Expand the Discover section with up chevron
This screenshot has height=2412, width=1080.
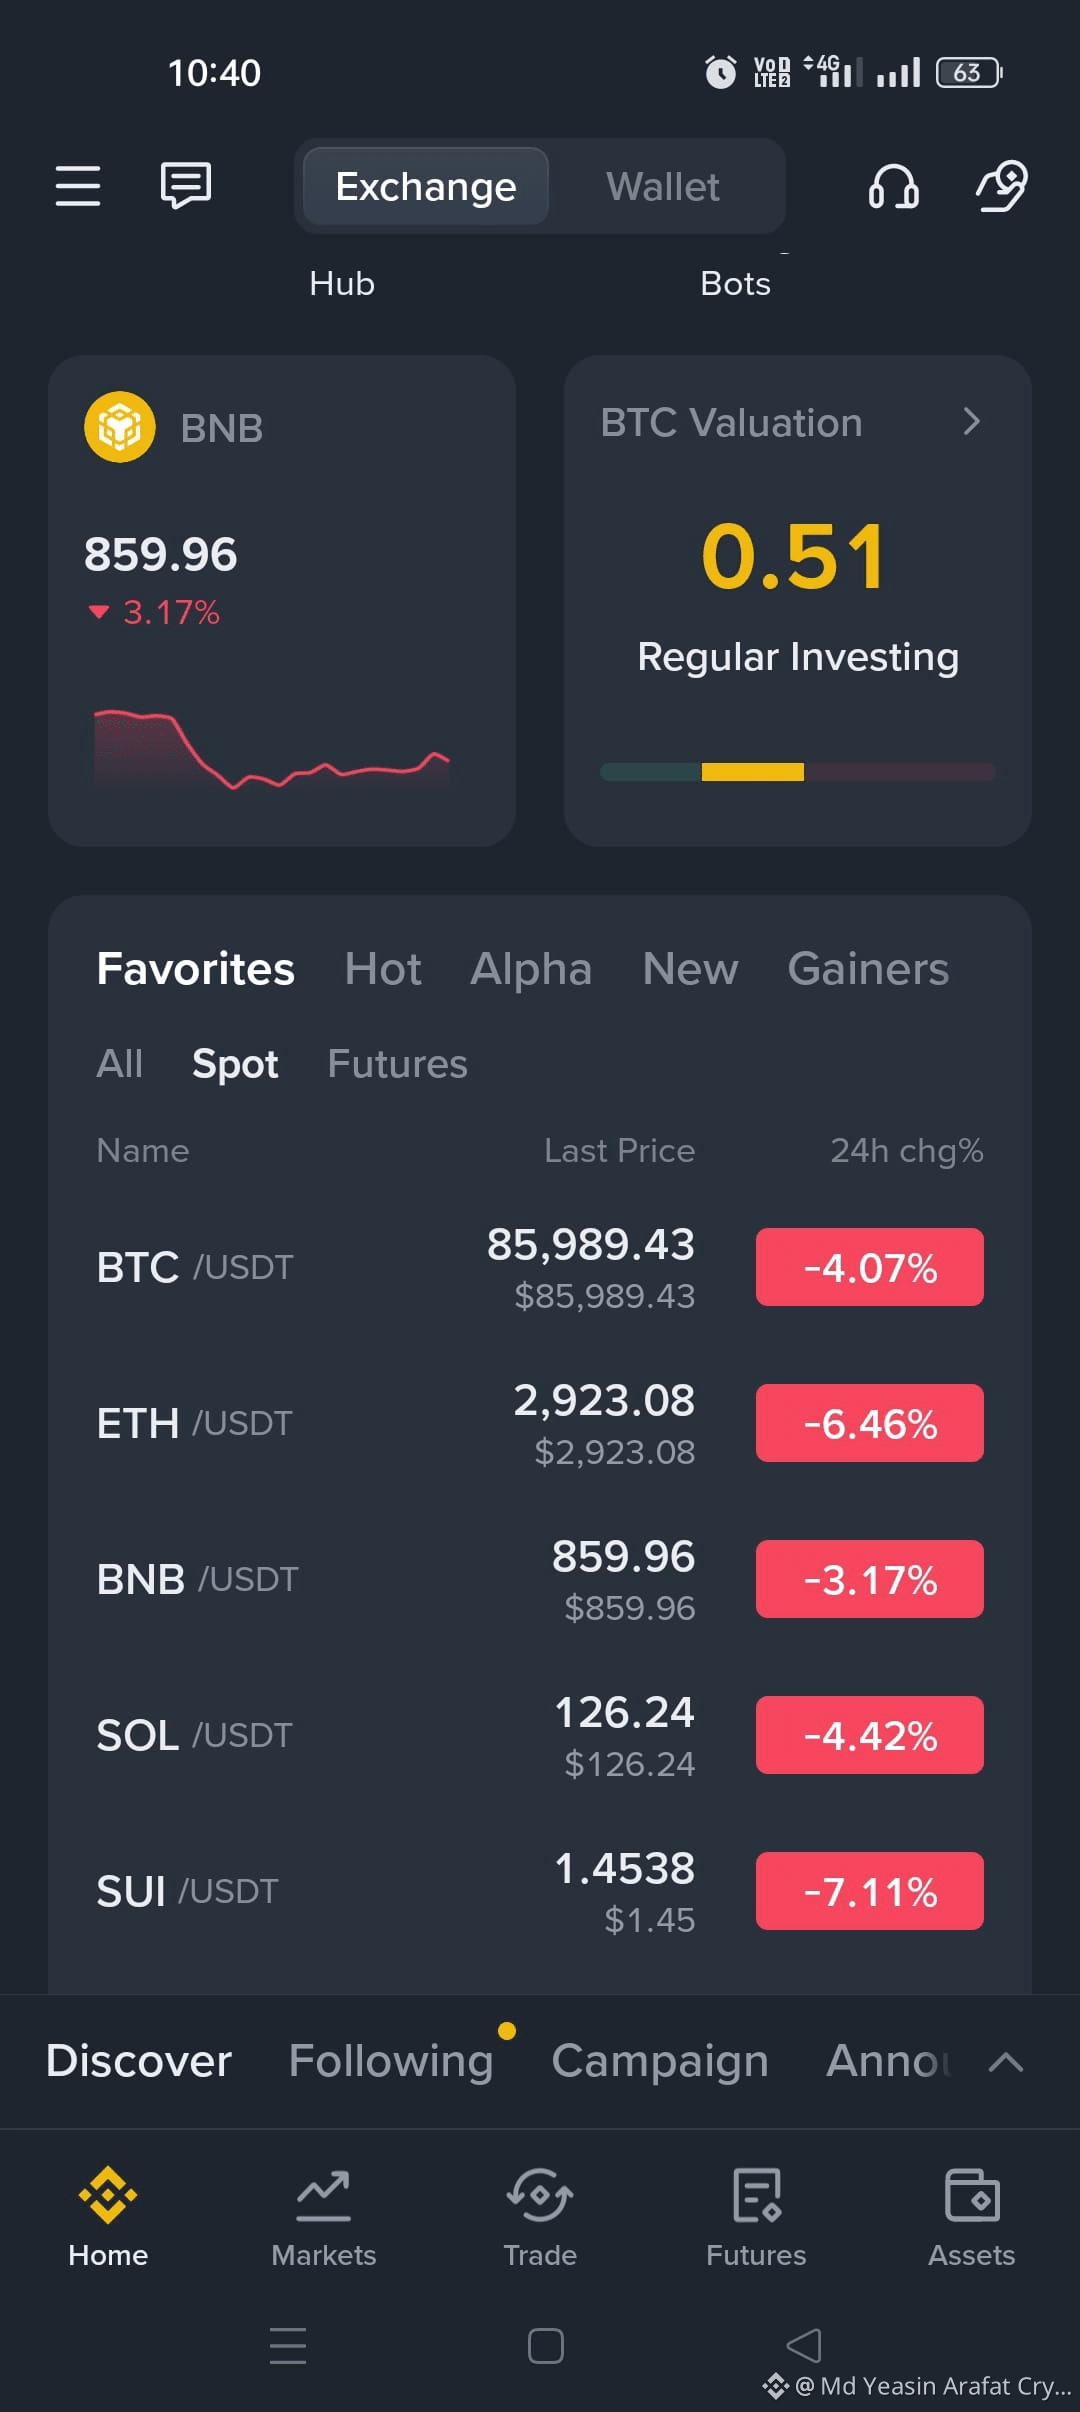click(x=1006, y=2062)
